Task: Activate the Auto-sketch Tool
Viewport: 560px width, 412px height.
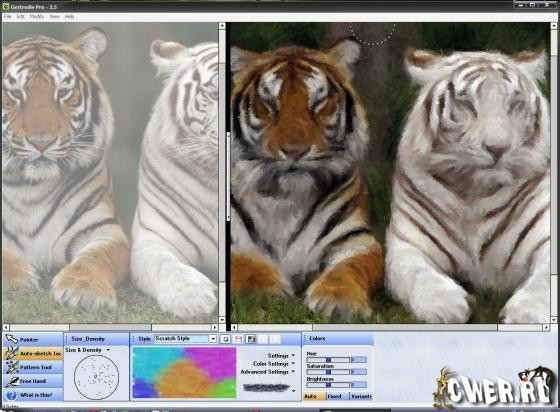Action: click(33, 353)
